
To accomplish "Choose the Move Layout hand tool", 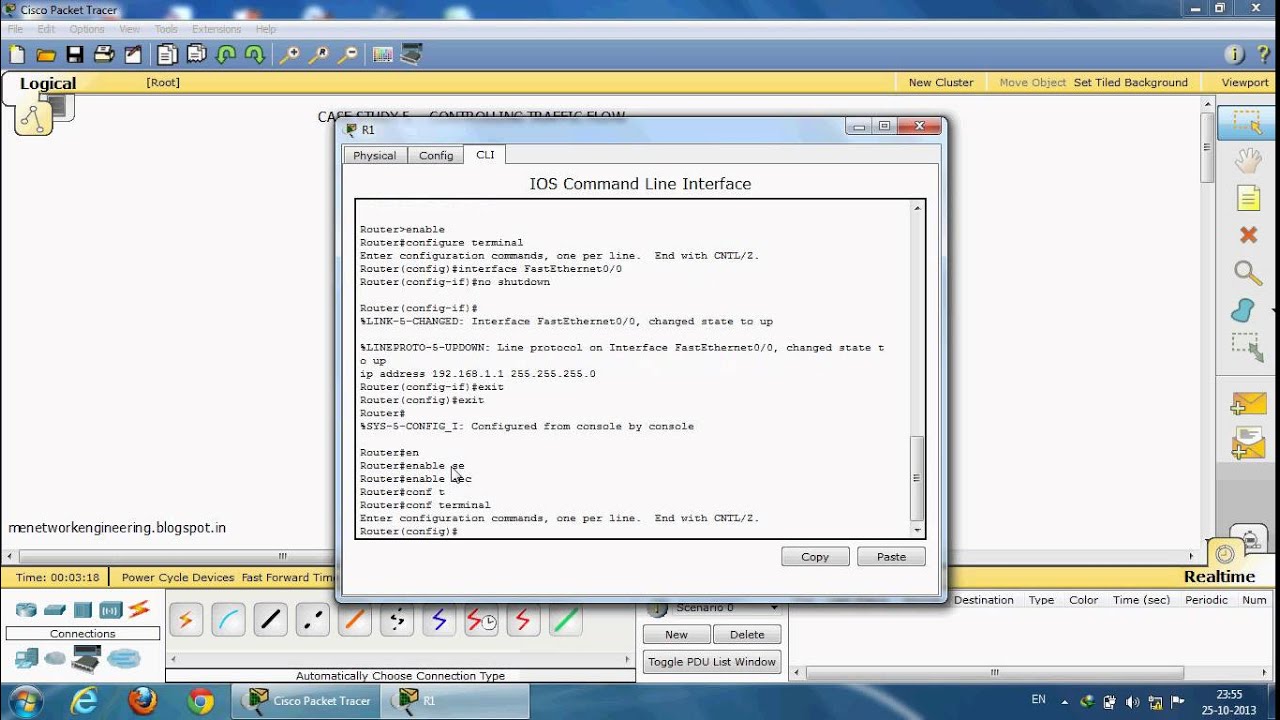I will pos(1247,160).
